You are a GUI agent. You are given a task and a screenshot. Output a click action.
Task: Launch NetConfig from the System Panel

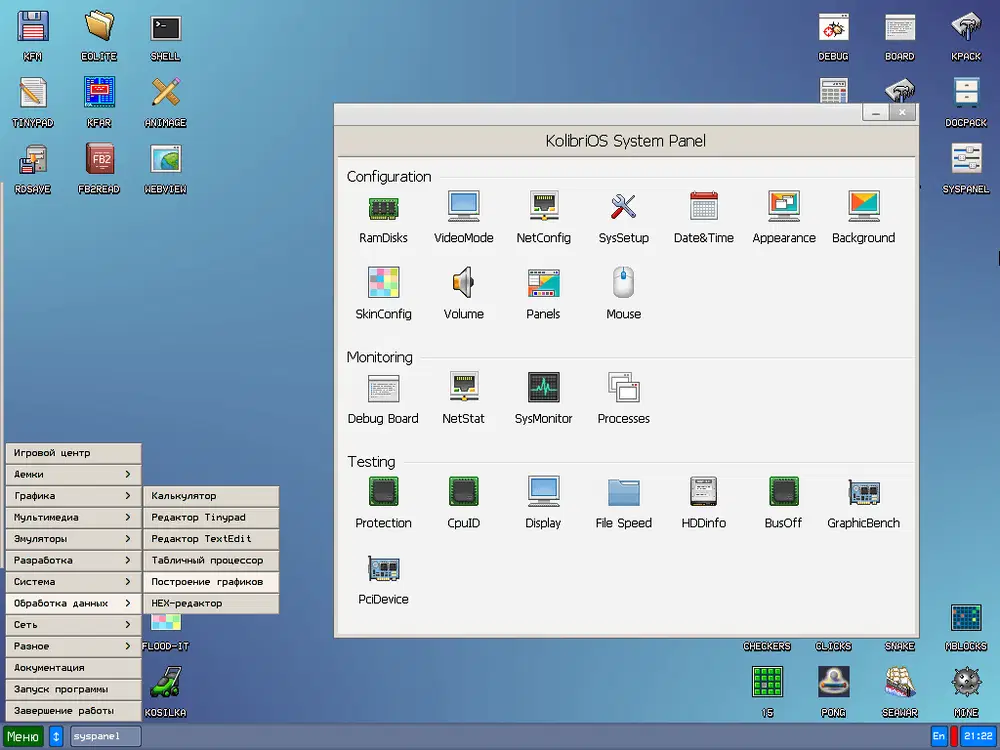543,208
